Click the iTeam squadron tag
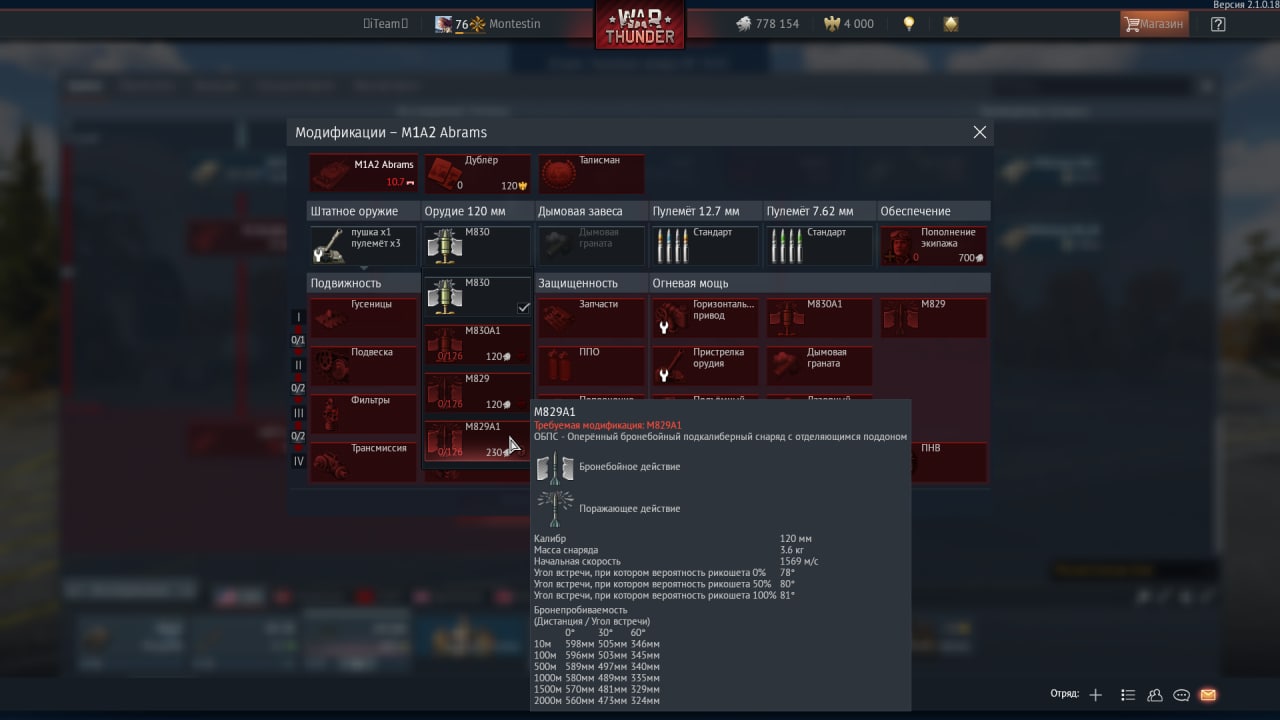 tap(385, 24)
